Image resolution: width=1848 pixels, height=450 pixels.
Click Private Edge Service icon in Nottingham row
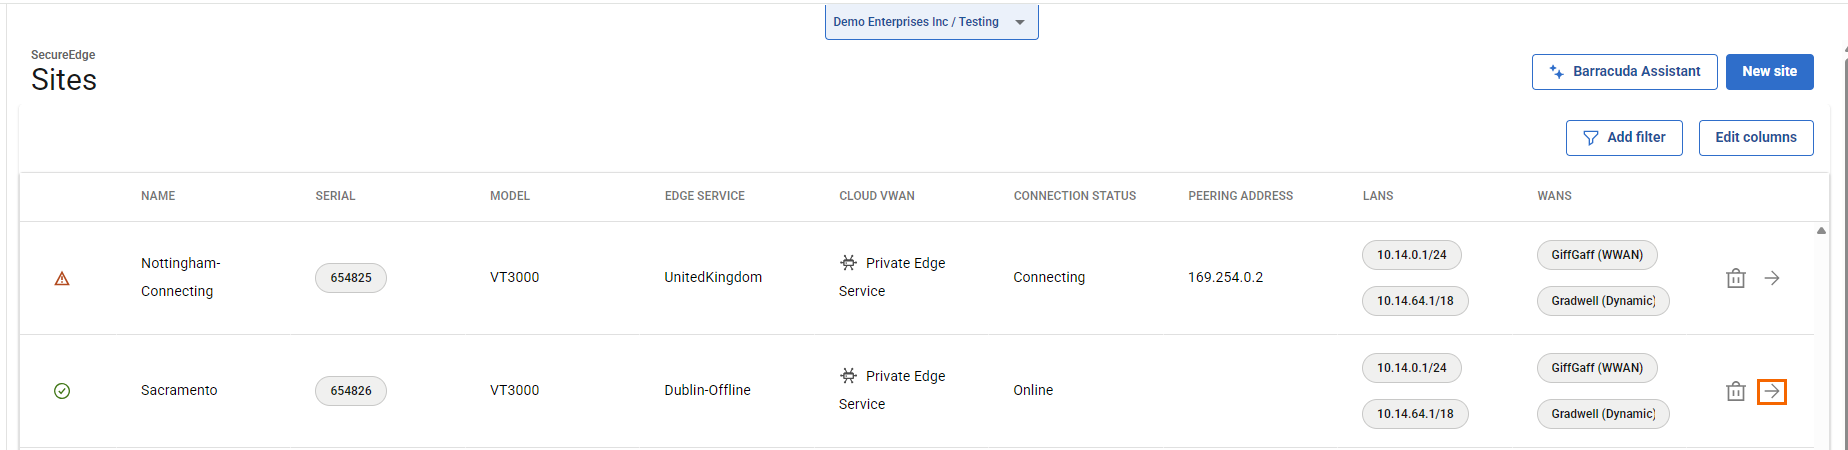(848, 263)
